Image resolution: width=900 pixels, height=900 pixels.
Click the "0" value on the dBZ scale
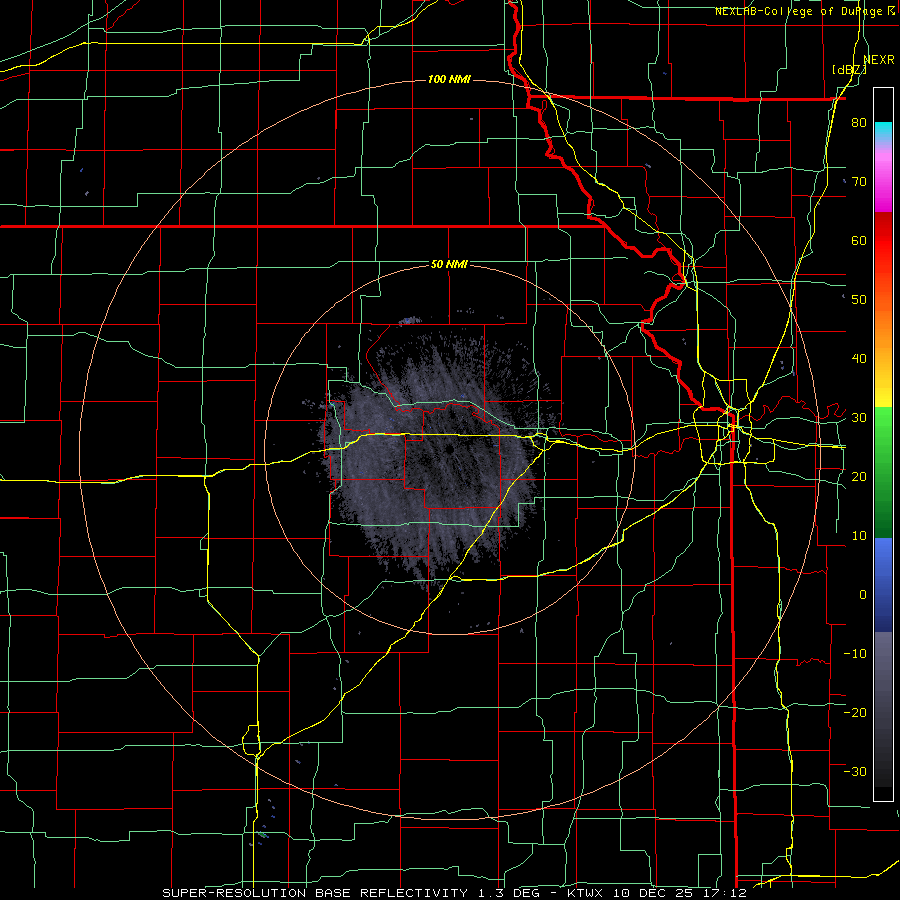click(863, 595)
